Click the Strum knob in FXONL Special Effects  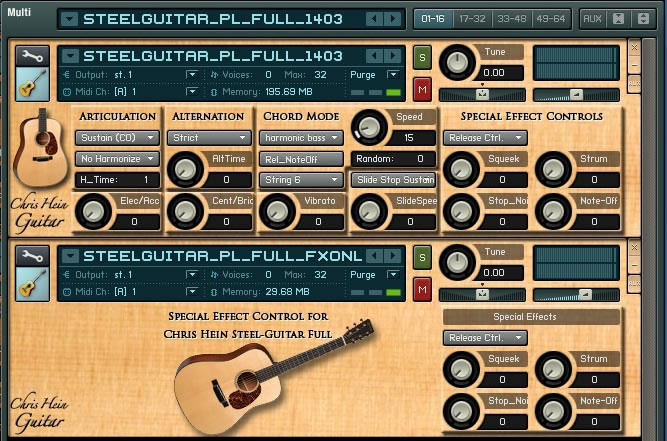coord(553,369)
